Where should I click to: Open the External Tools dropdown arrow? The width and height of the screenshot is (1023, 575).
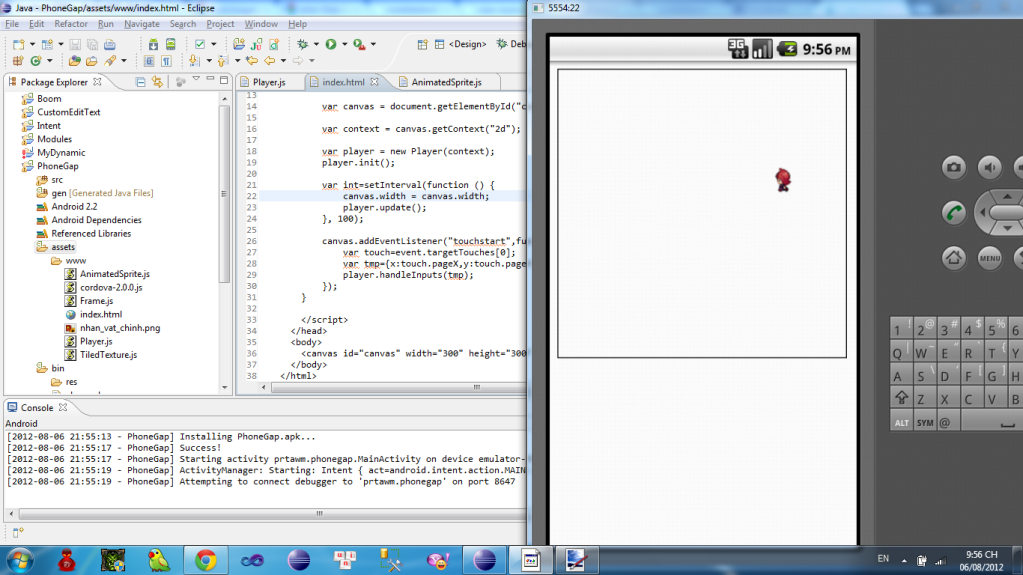[x=373, y=44]
